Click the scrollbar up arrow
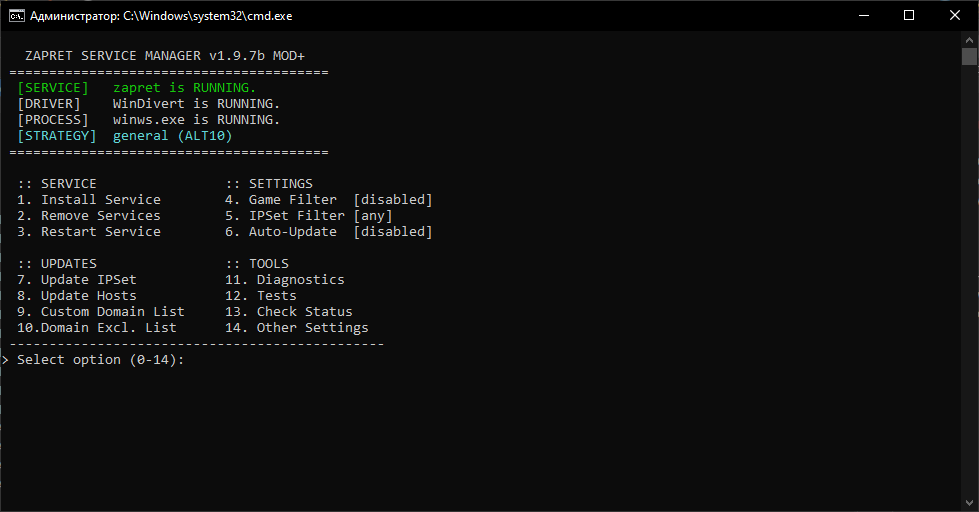 (x=969, y=38)
